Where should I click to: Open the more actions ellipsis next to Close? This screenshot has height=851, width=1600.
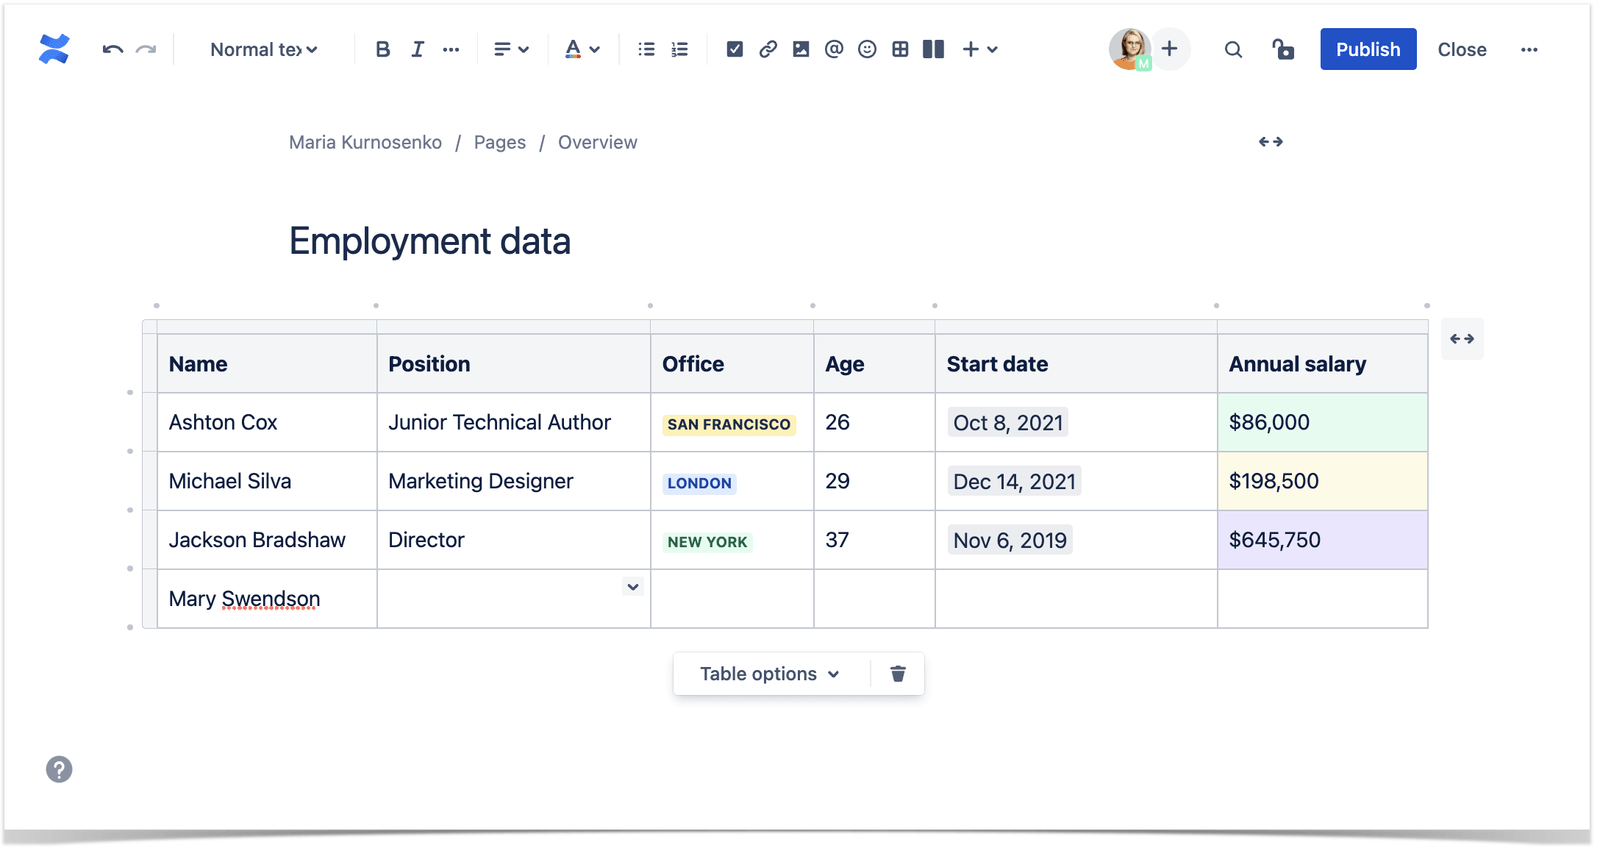(x=1529, y=49)
